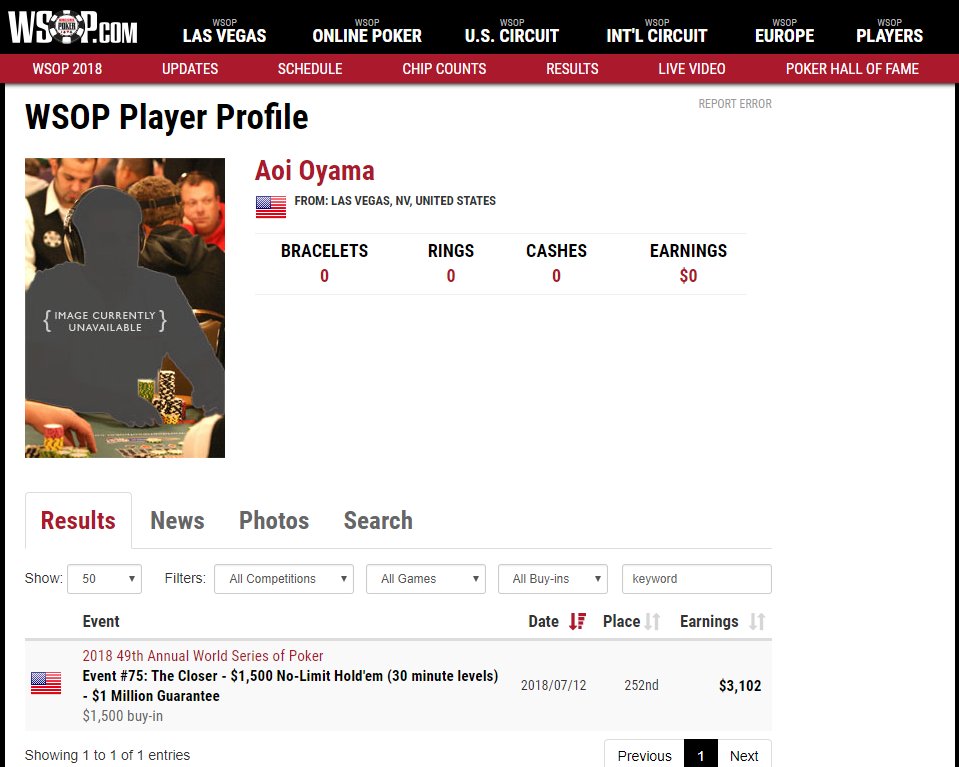Click the Next pagination button
The image size is (959, 767).
744,755
